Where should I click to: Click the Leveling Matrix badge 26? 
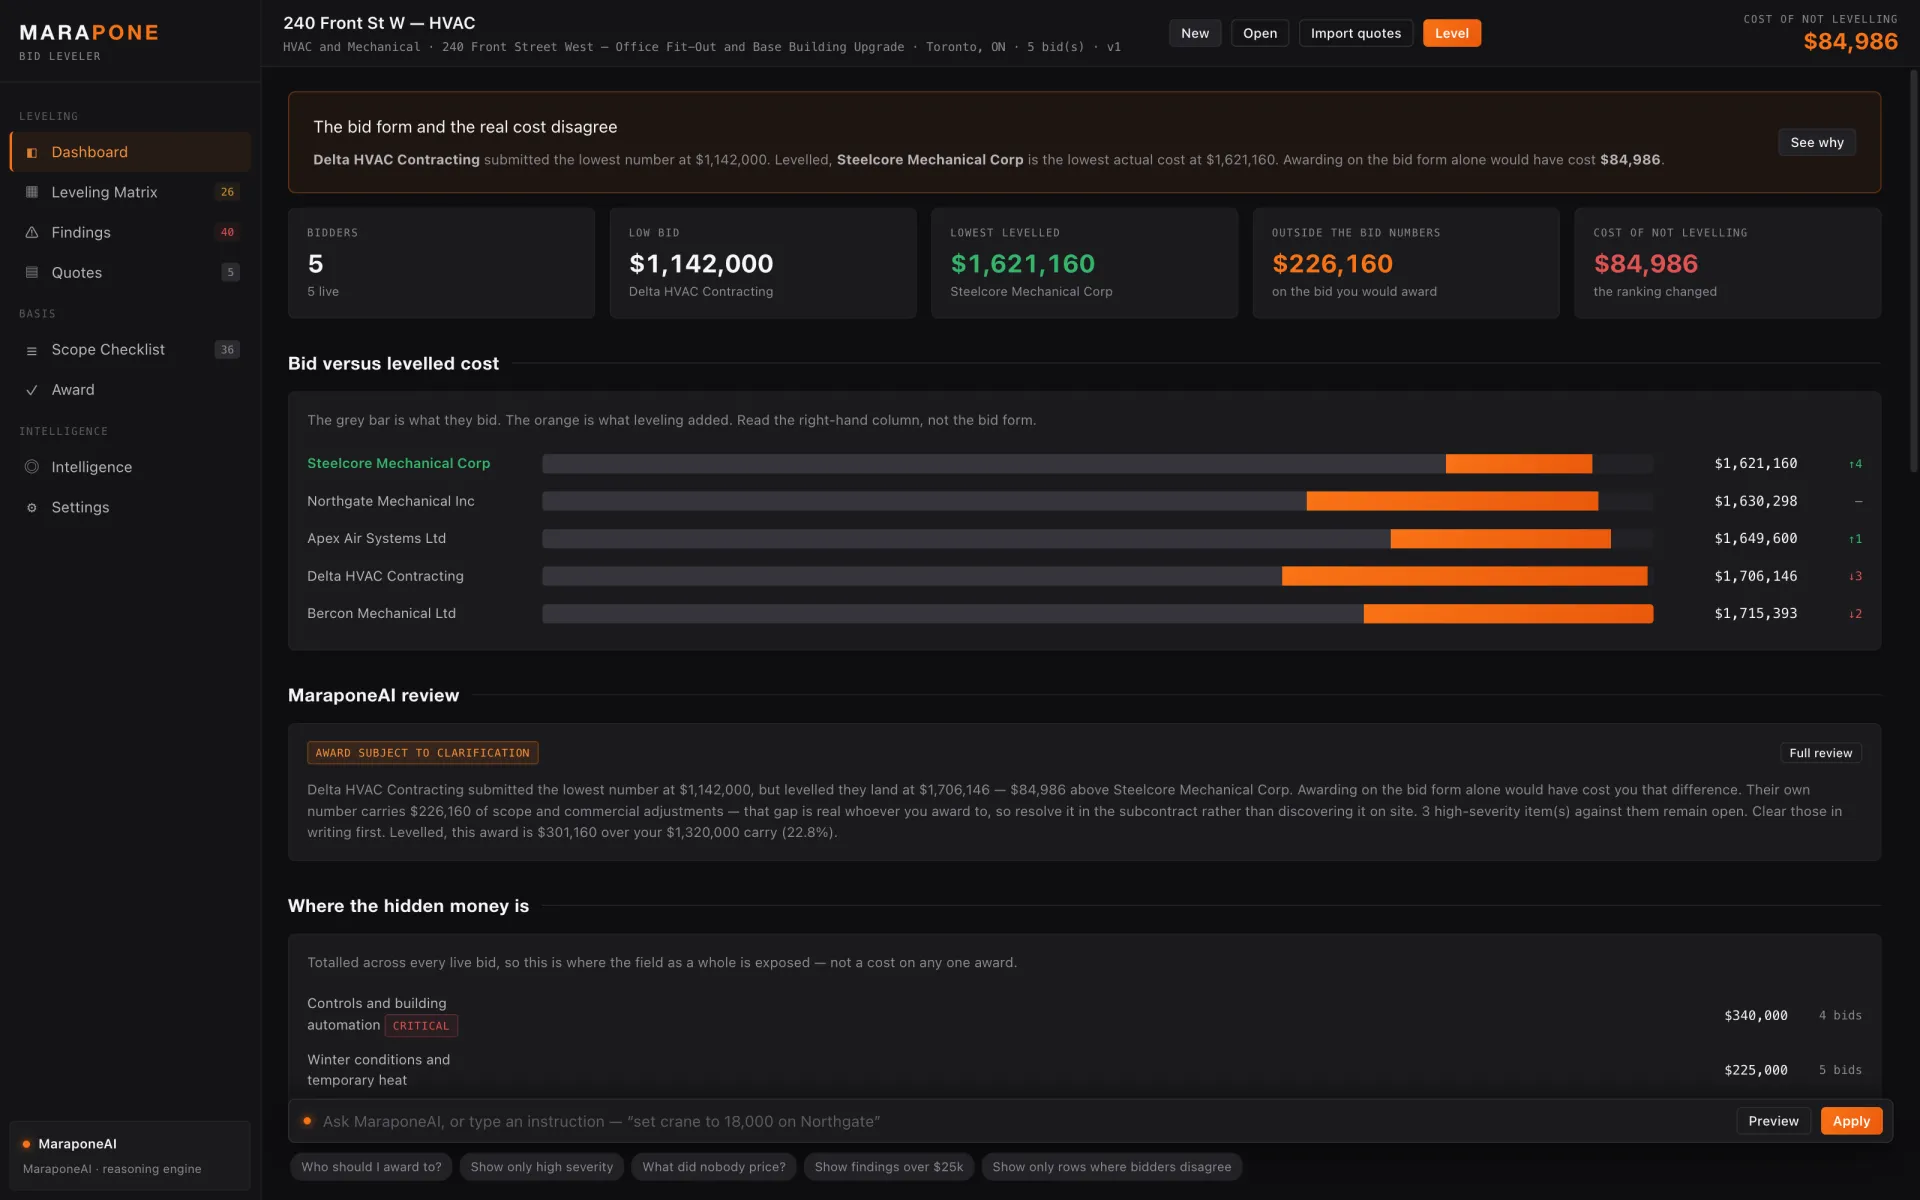[x=227, y=192]
